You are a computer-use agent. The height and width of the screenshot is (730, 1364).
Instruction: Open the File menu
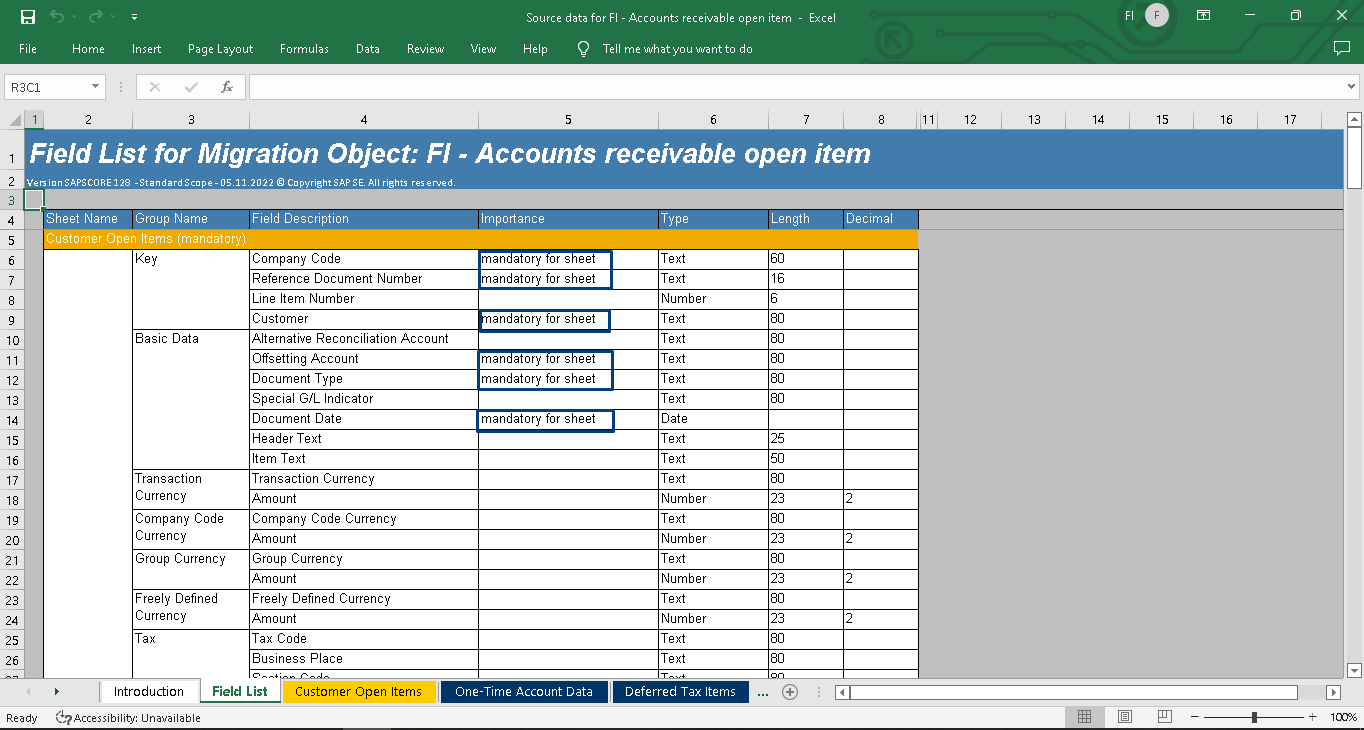[28, 48]
